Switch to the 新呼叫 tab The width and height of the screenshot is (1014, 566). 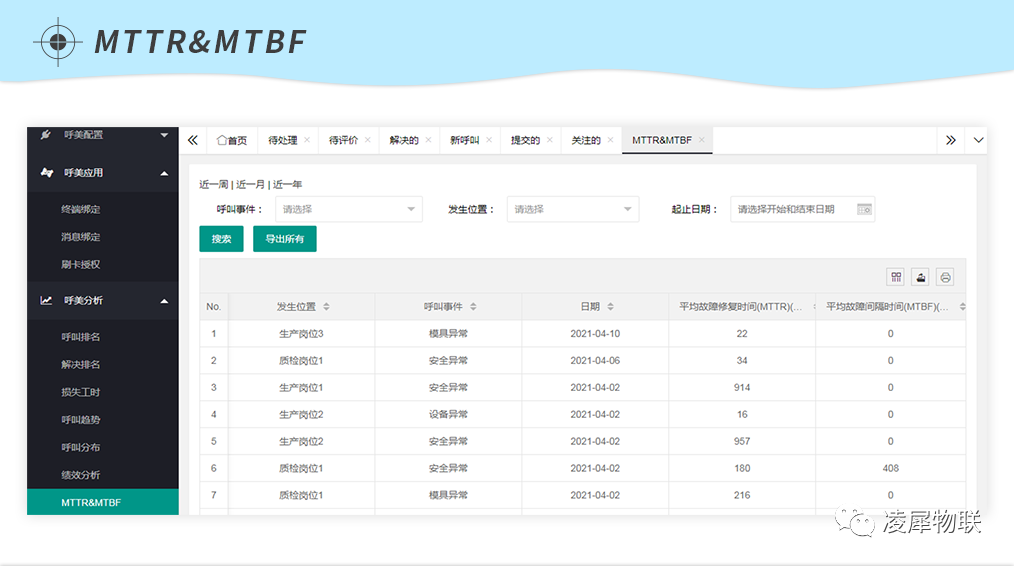pos(464,140)
